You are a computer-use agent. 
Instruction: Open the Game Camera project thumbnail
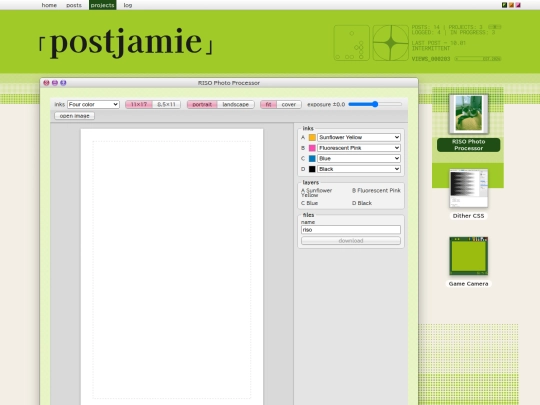[468, 256]
